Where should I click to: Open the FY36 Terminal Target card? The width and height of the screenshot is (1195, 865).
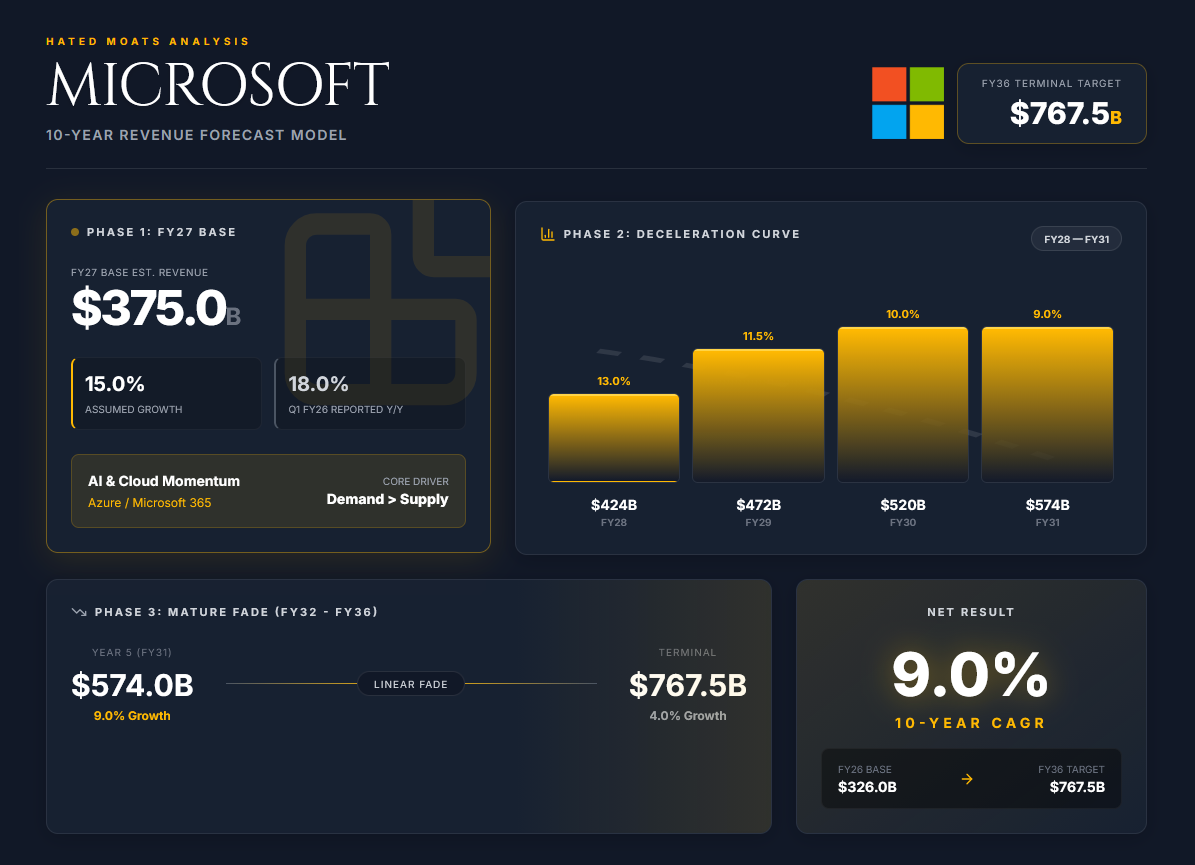(x=1052, y=104)
